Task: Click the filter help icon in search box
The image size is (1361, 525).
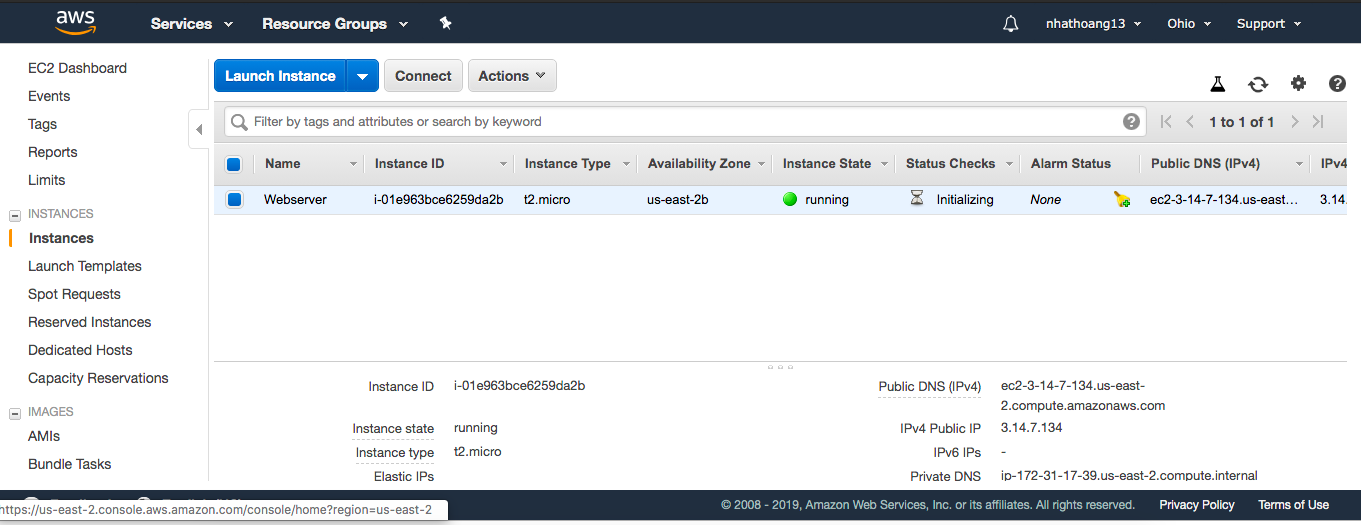Action: [x=1131, y=122]
